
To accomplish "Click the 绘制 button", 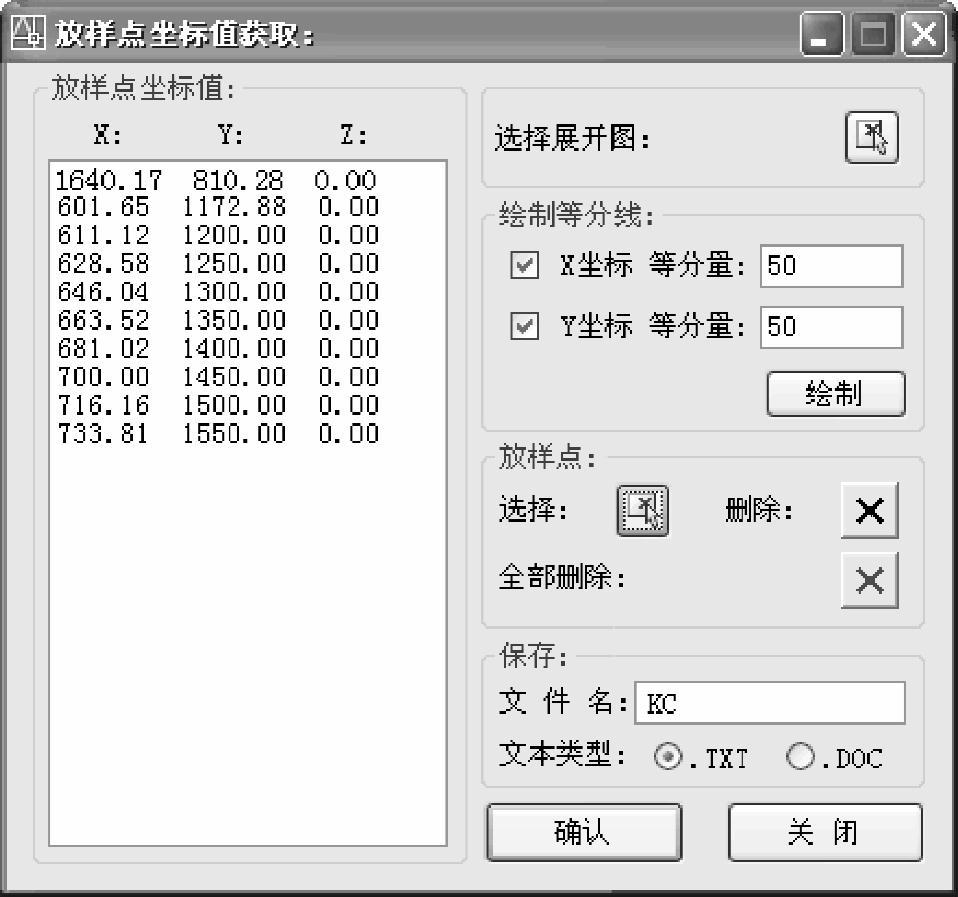I will 836,394.
